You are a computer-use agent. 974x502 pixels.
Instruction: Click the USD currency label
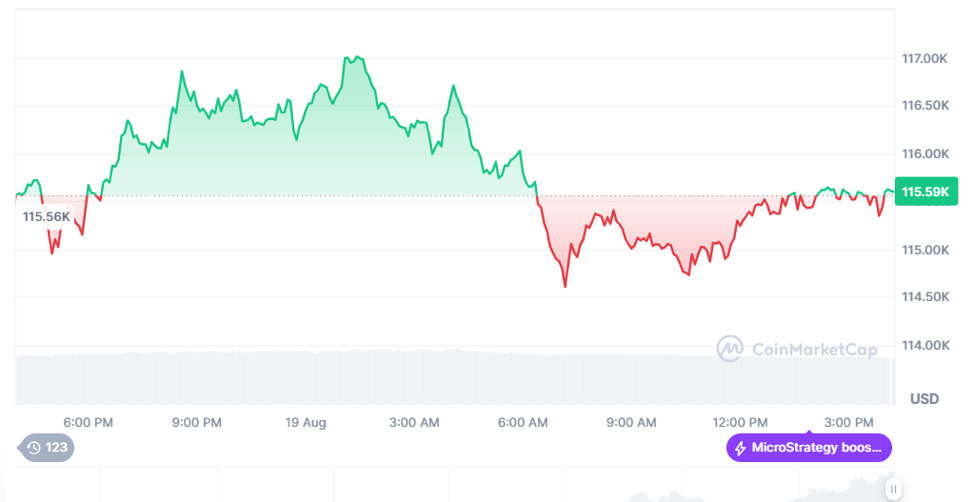[x=924, y=398]
